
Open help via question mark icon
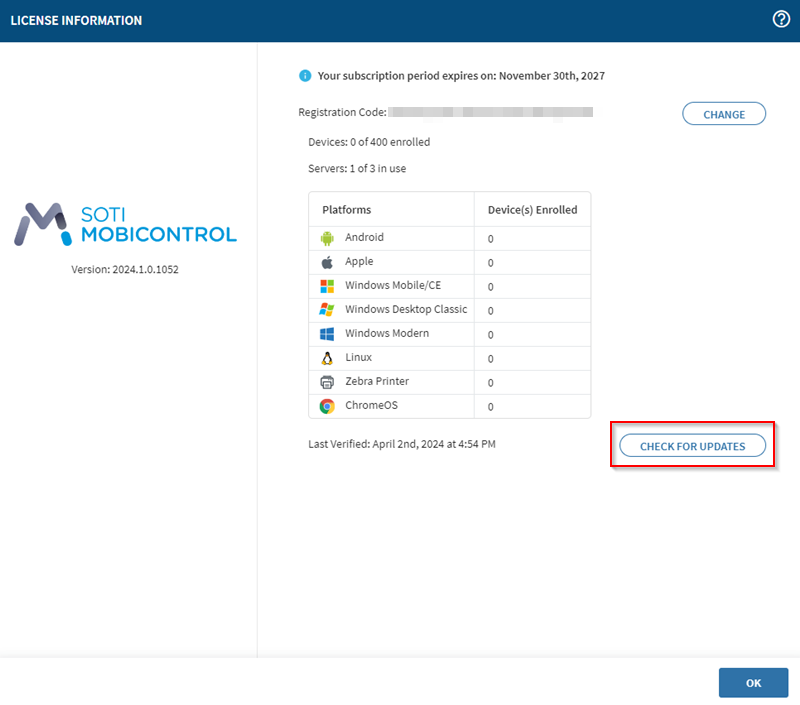781,19
